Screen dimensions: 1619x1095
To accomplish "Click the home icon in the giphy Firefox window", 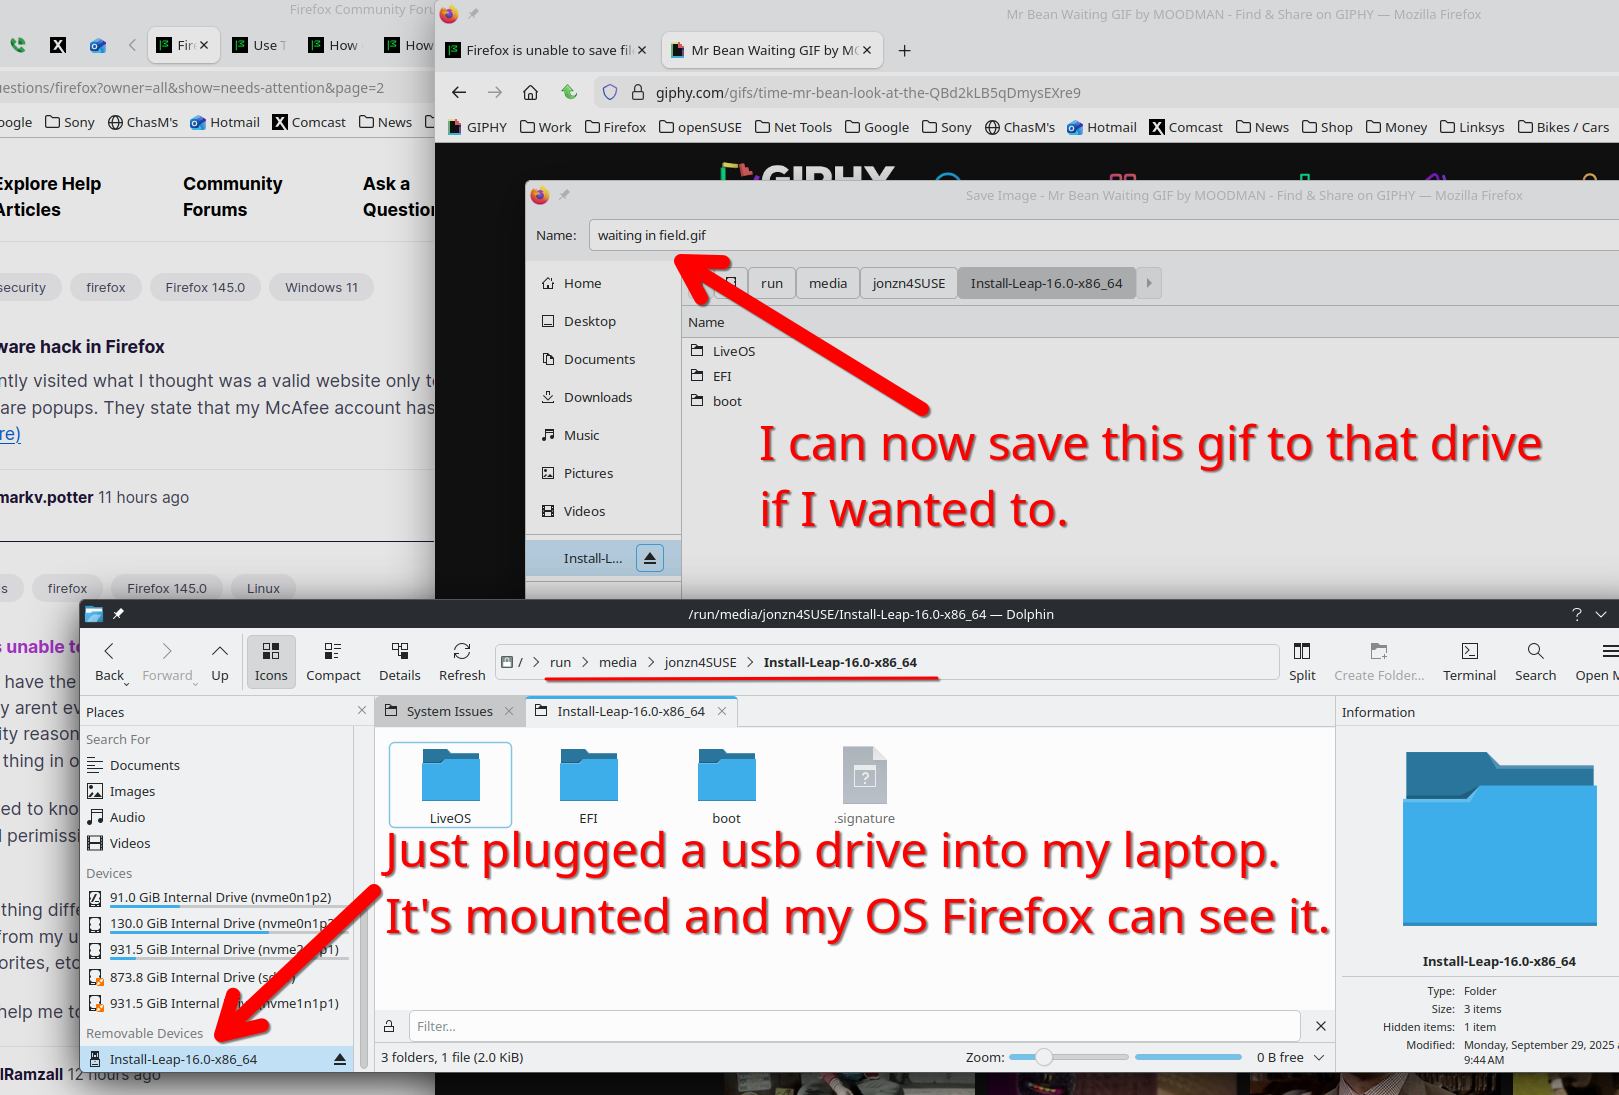I will coord(530,93).
